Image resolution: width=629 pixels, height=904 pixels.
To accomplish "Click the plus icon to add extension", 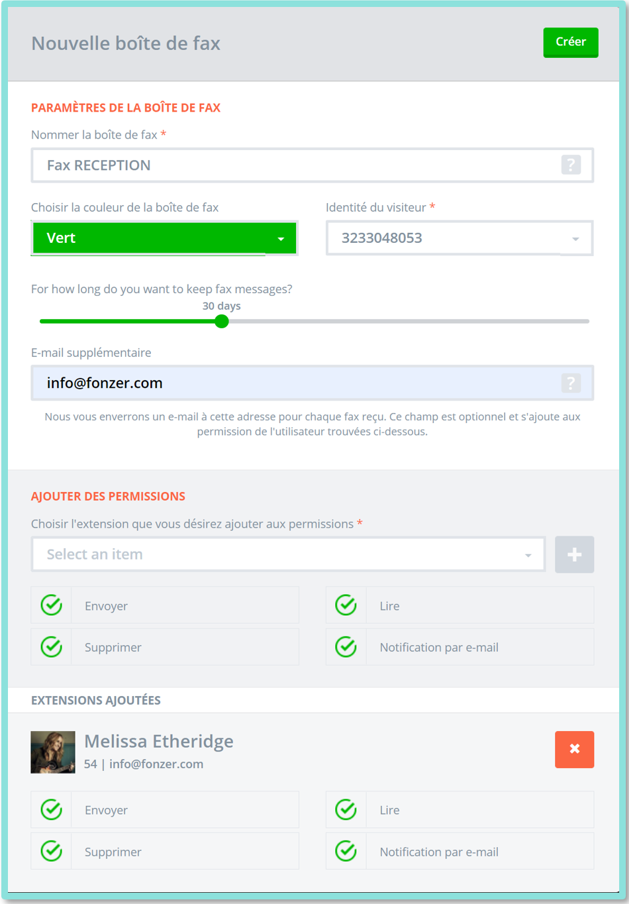I will click(574, 555).
